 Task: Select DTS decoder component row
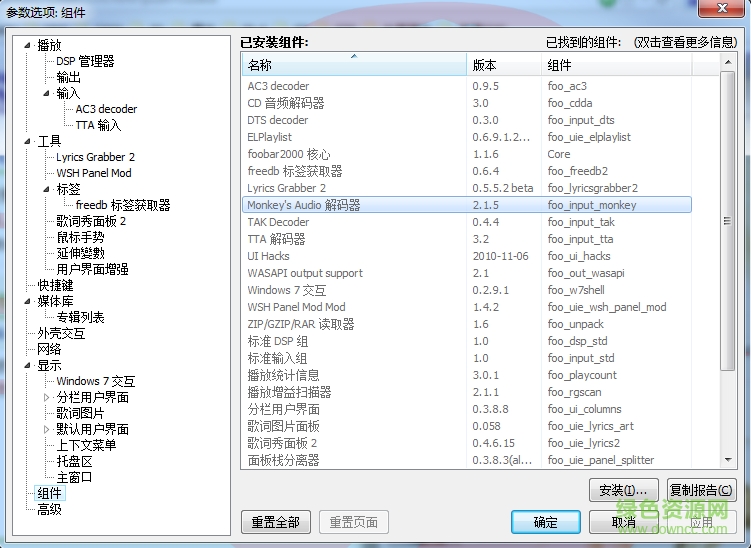coord(467,120)
